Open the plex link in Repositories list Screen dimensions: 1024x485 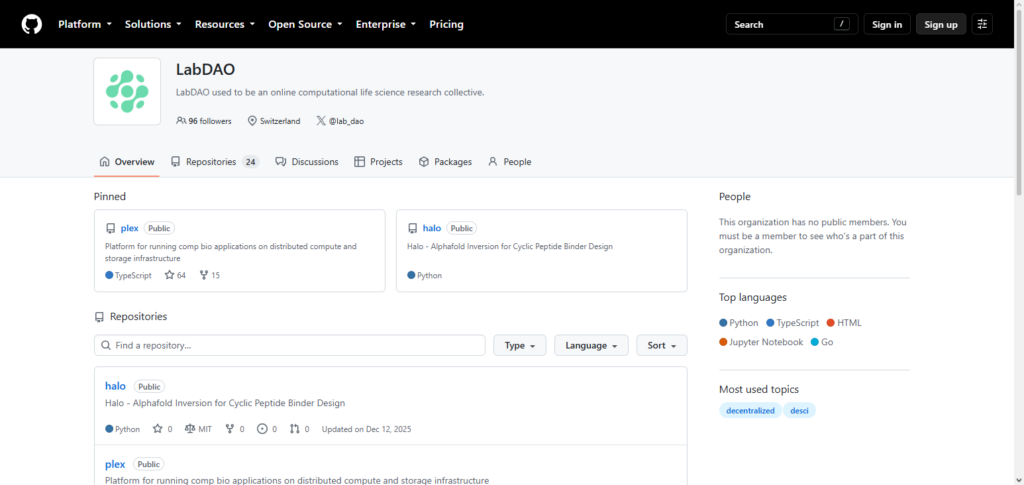click(x=115, y=464)
